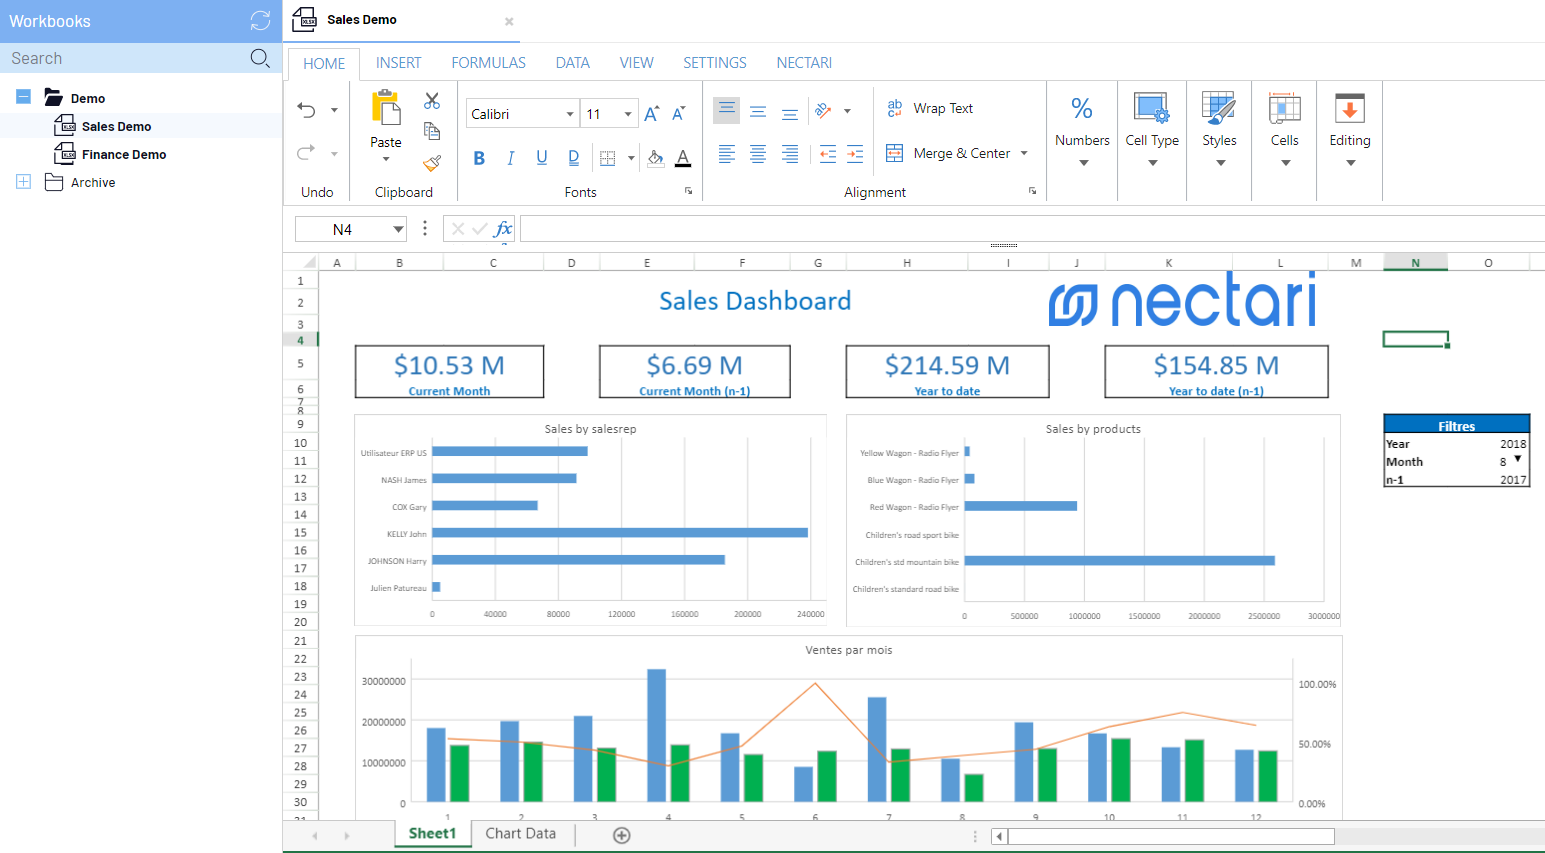Increase font size with larger A icon
The height and width of the screenshot is (853, 1545).
click(x=651, y=114)
